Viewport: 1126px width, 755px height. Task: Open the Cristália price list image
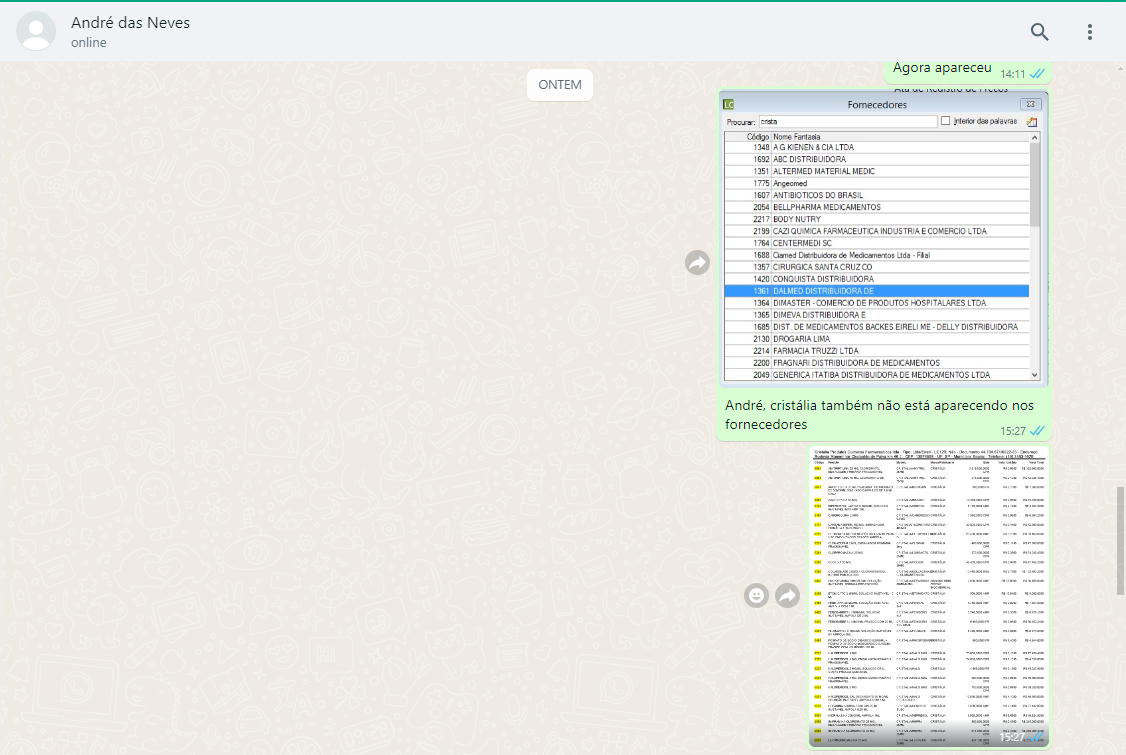[x=929, y=596]
